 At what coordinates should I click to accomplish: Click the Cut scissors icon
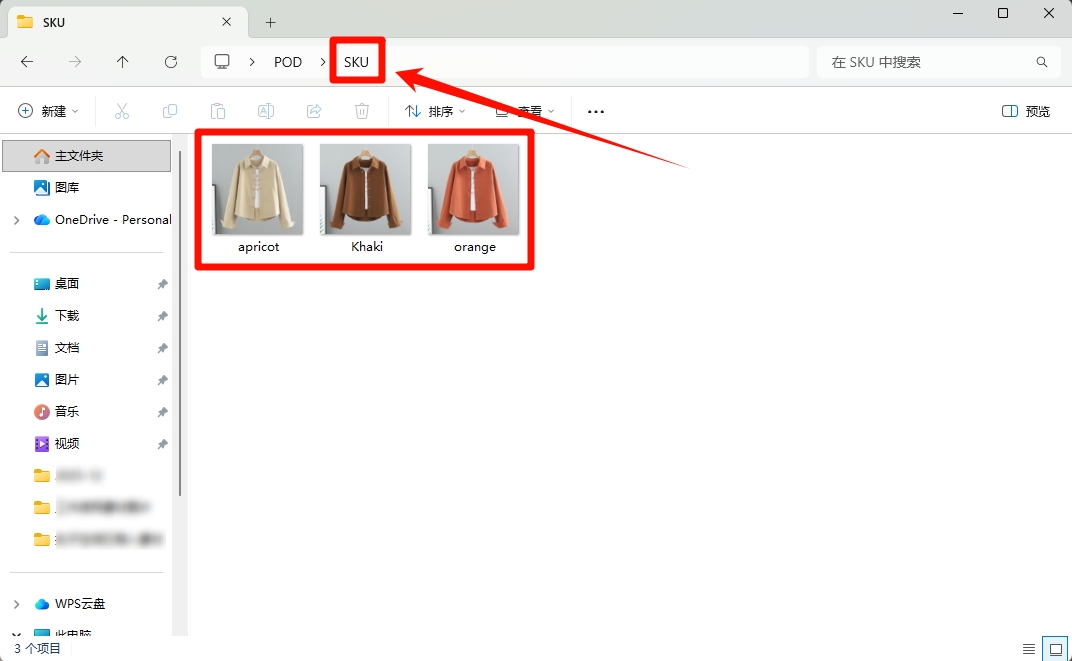point(122,111)
